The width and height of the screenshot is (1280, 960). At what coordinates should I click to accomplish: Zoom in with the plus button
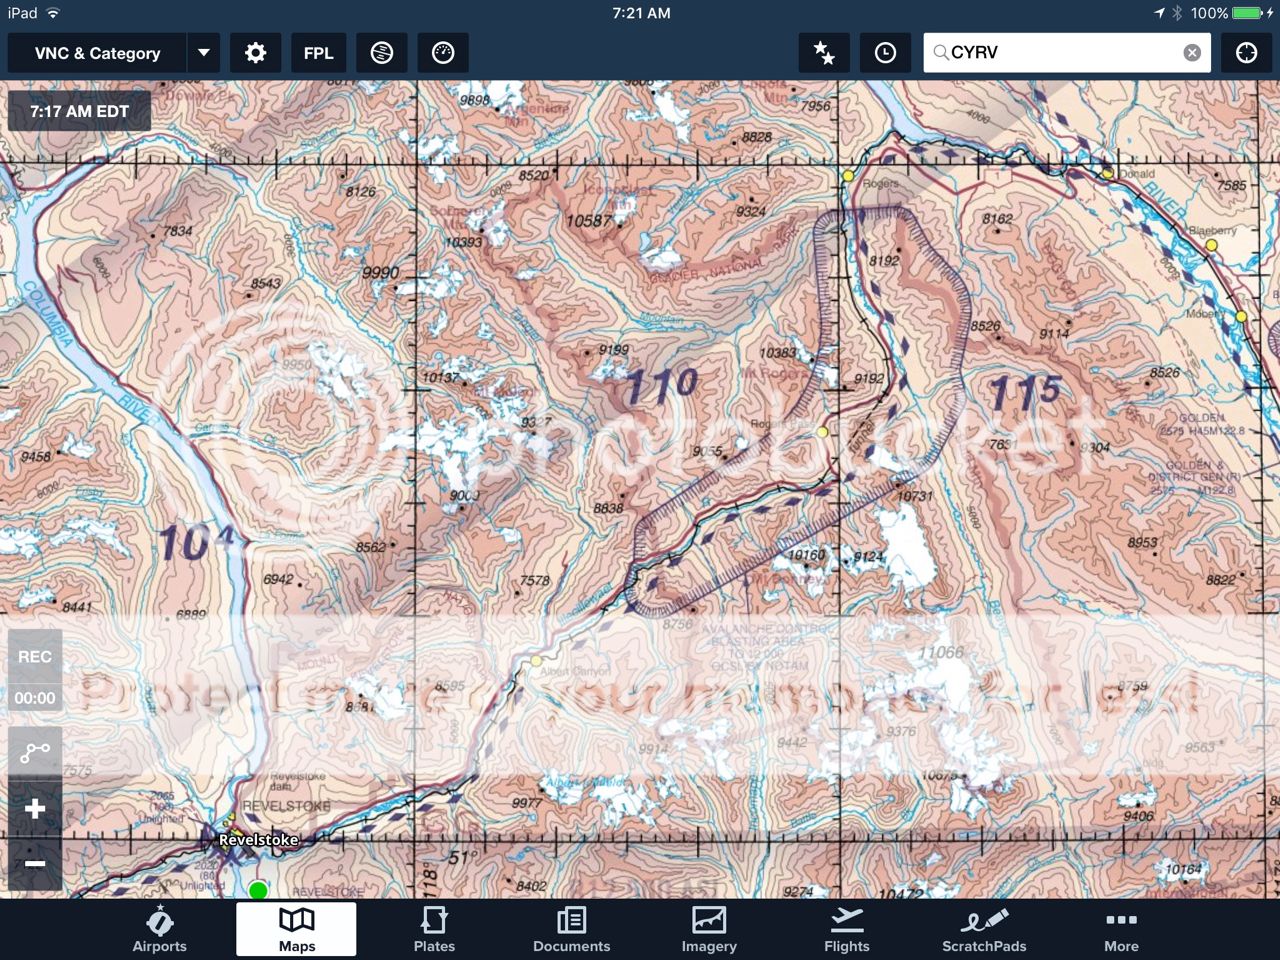coord(35,809)
